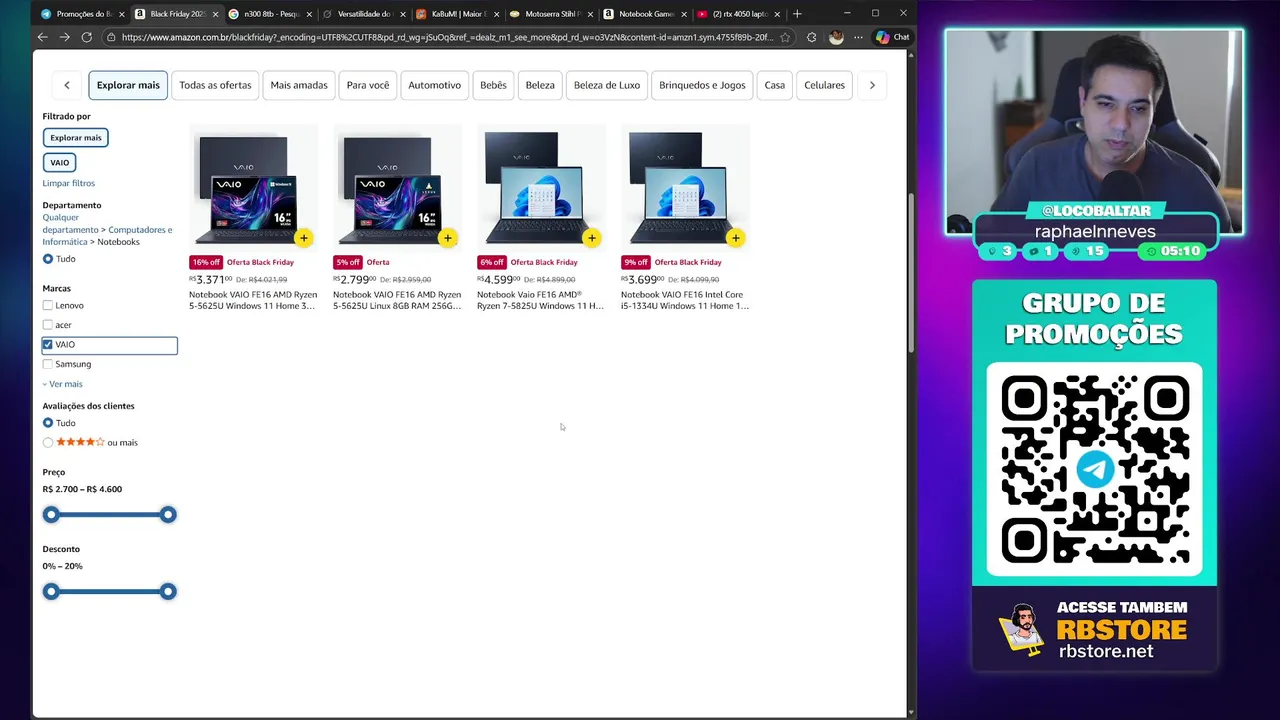This screenshot has width=1280, height=720.
Task: Select Beleza de Luxo category
Action: pyautogui.click(x=607, y=85)
